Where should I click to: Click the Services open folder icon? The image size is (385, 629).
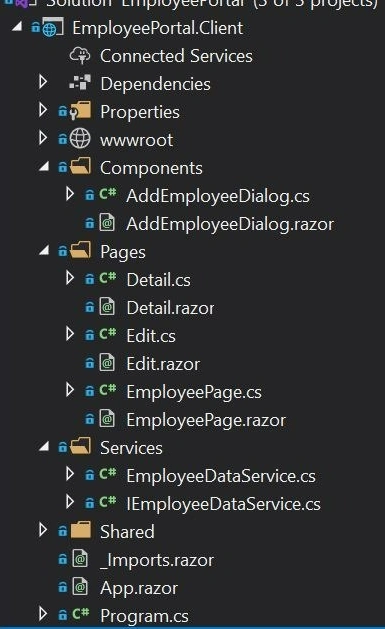[81, 446]
